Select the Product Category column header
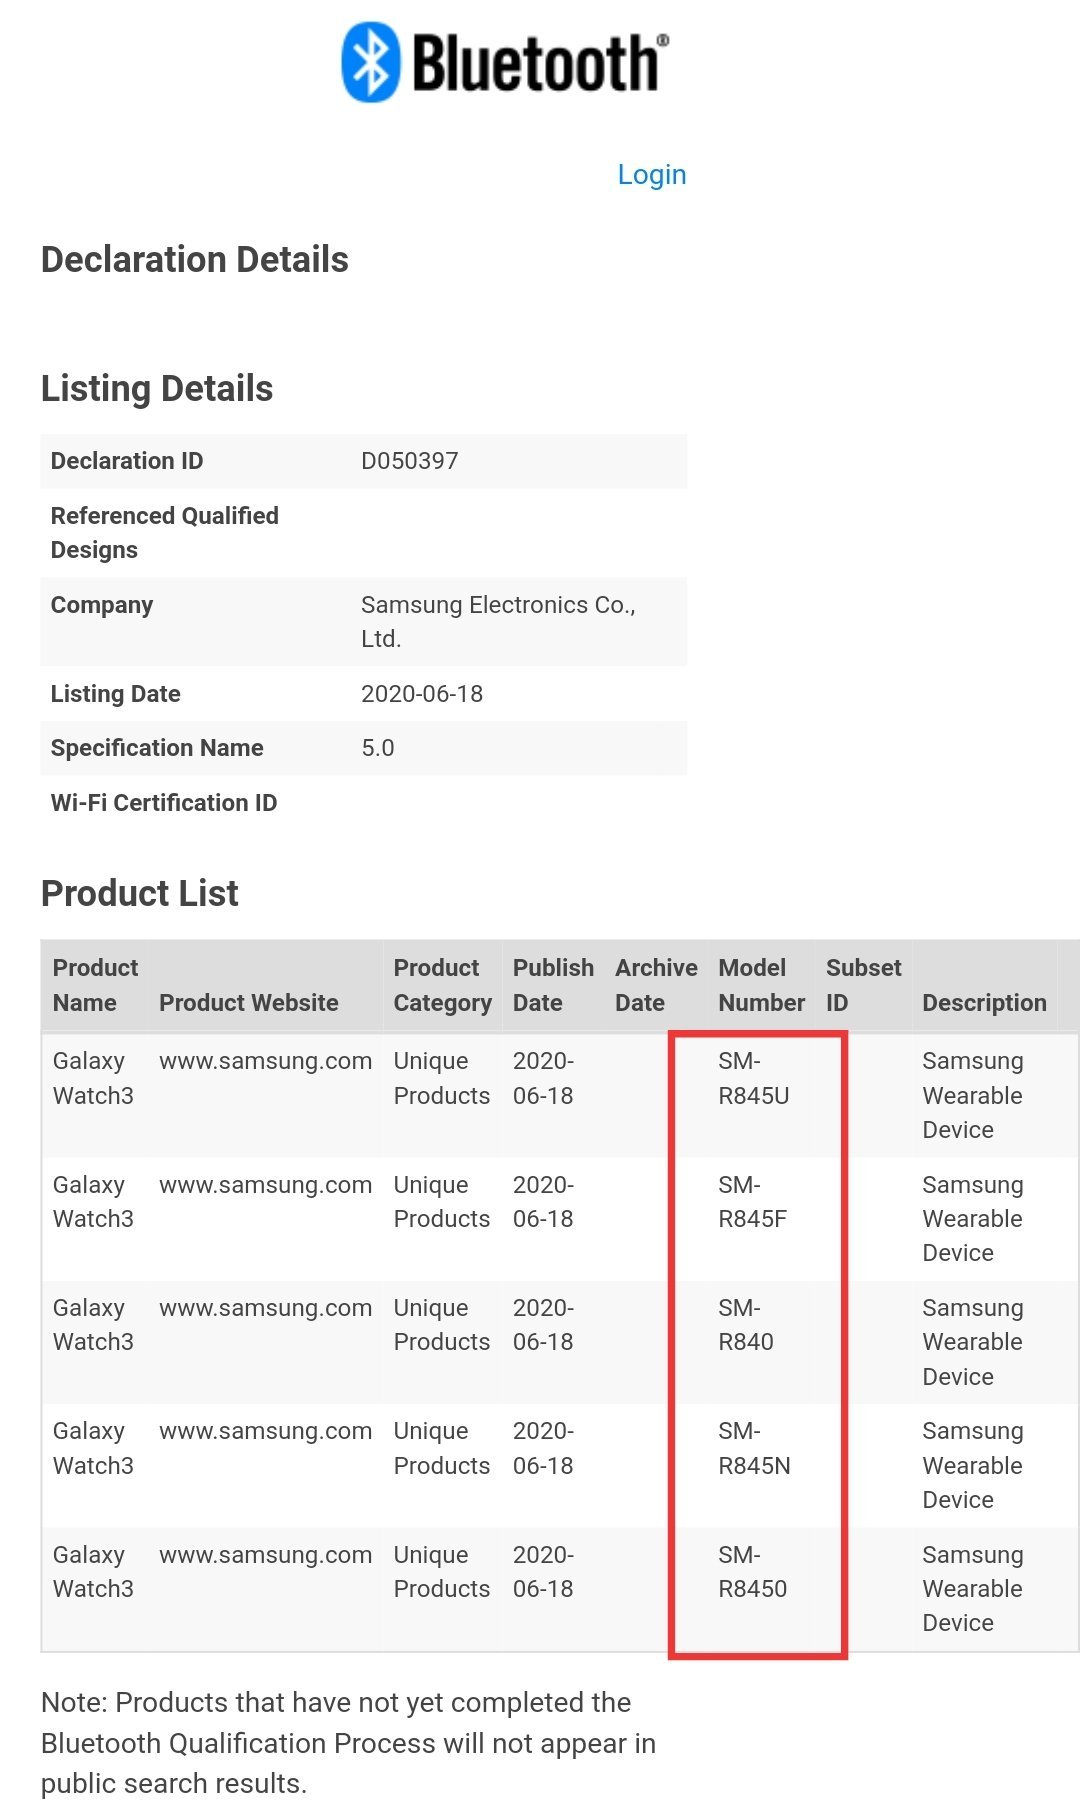Screen dimensions: 1080x1817 (x=442, y=985)
